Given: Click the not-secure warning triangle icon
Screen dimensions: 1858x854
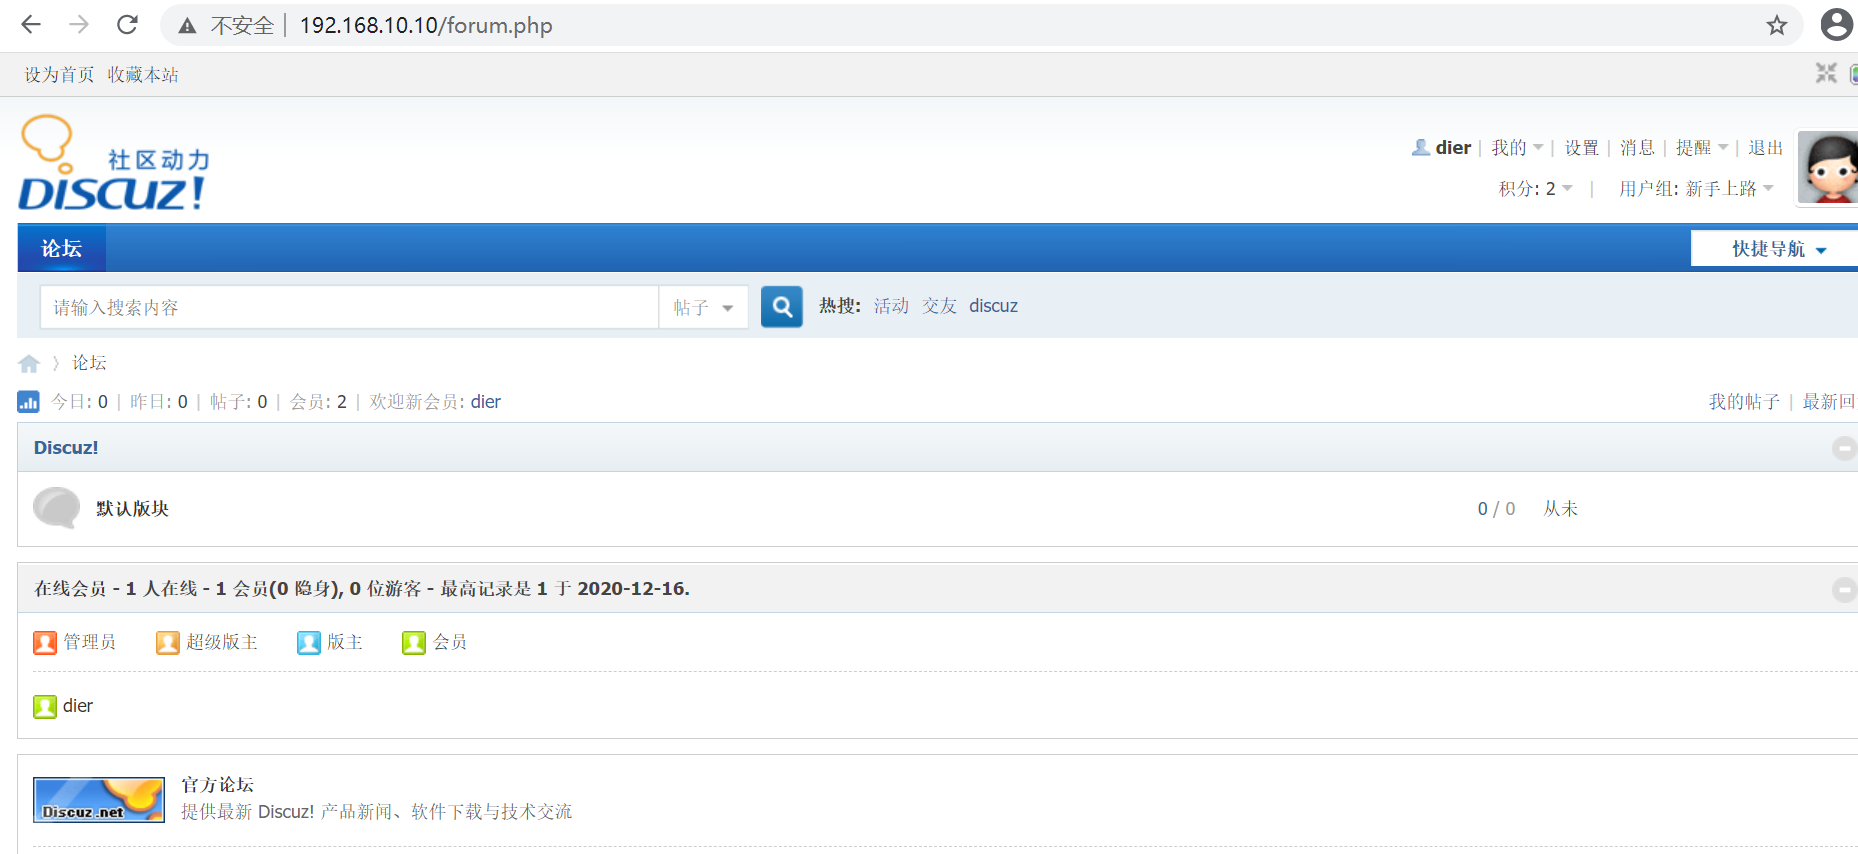Looking at the screenshot, I should tap(187, 26).
